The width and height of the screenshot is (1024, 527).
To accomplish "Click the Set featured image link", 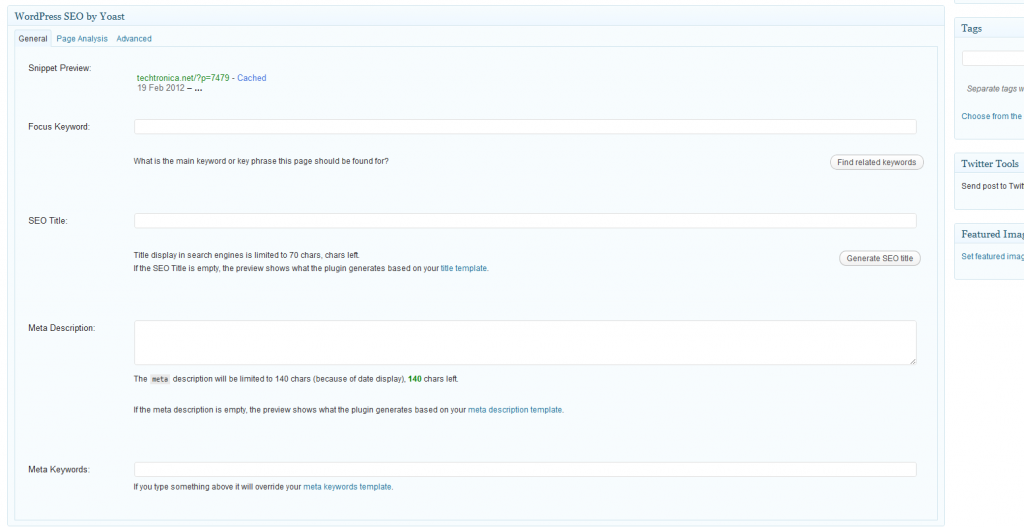I will click(x=991, y=257).
